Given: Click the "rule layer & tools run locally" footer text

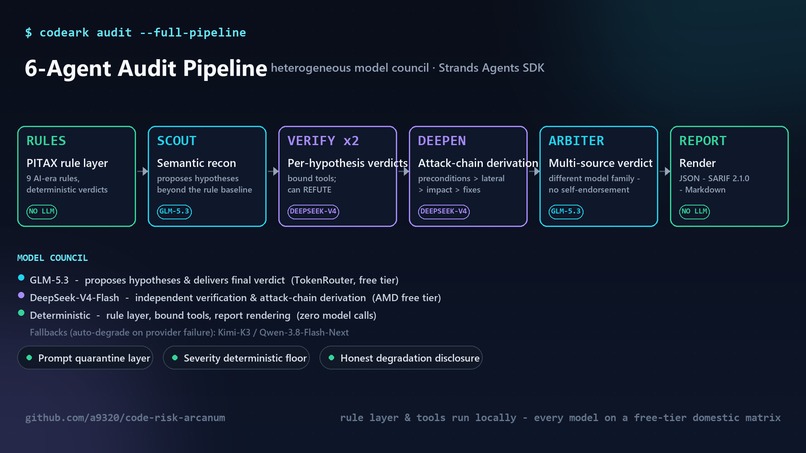Looking at the screenshot, I should click(x=560, y=418).
